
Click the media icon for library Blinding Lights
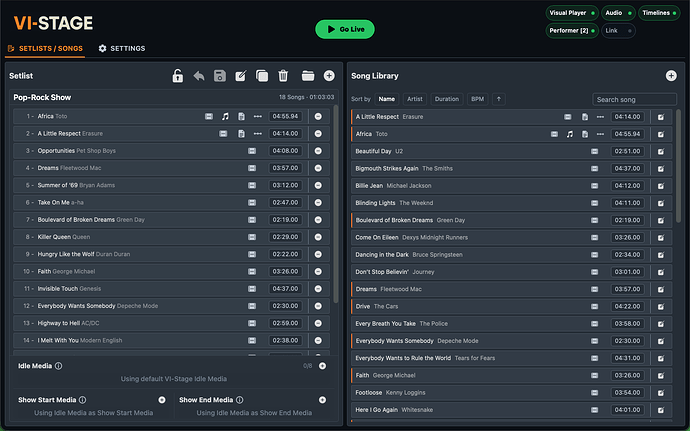tap(595, 203)
